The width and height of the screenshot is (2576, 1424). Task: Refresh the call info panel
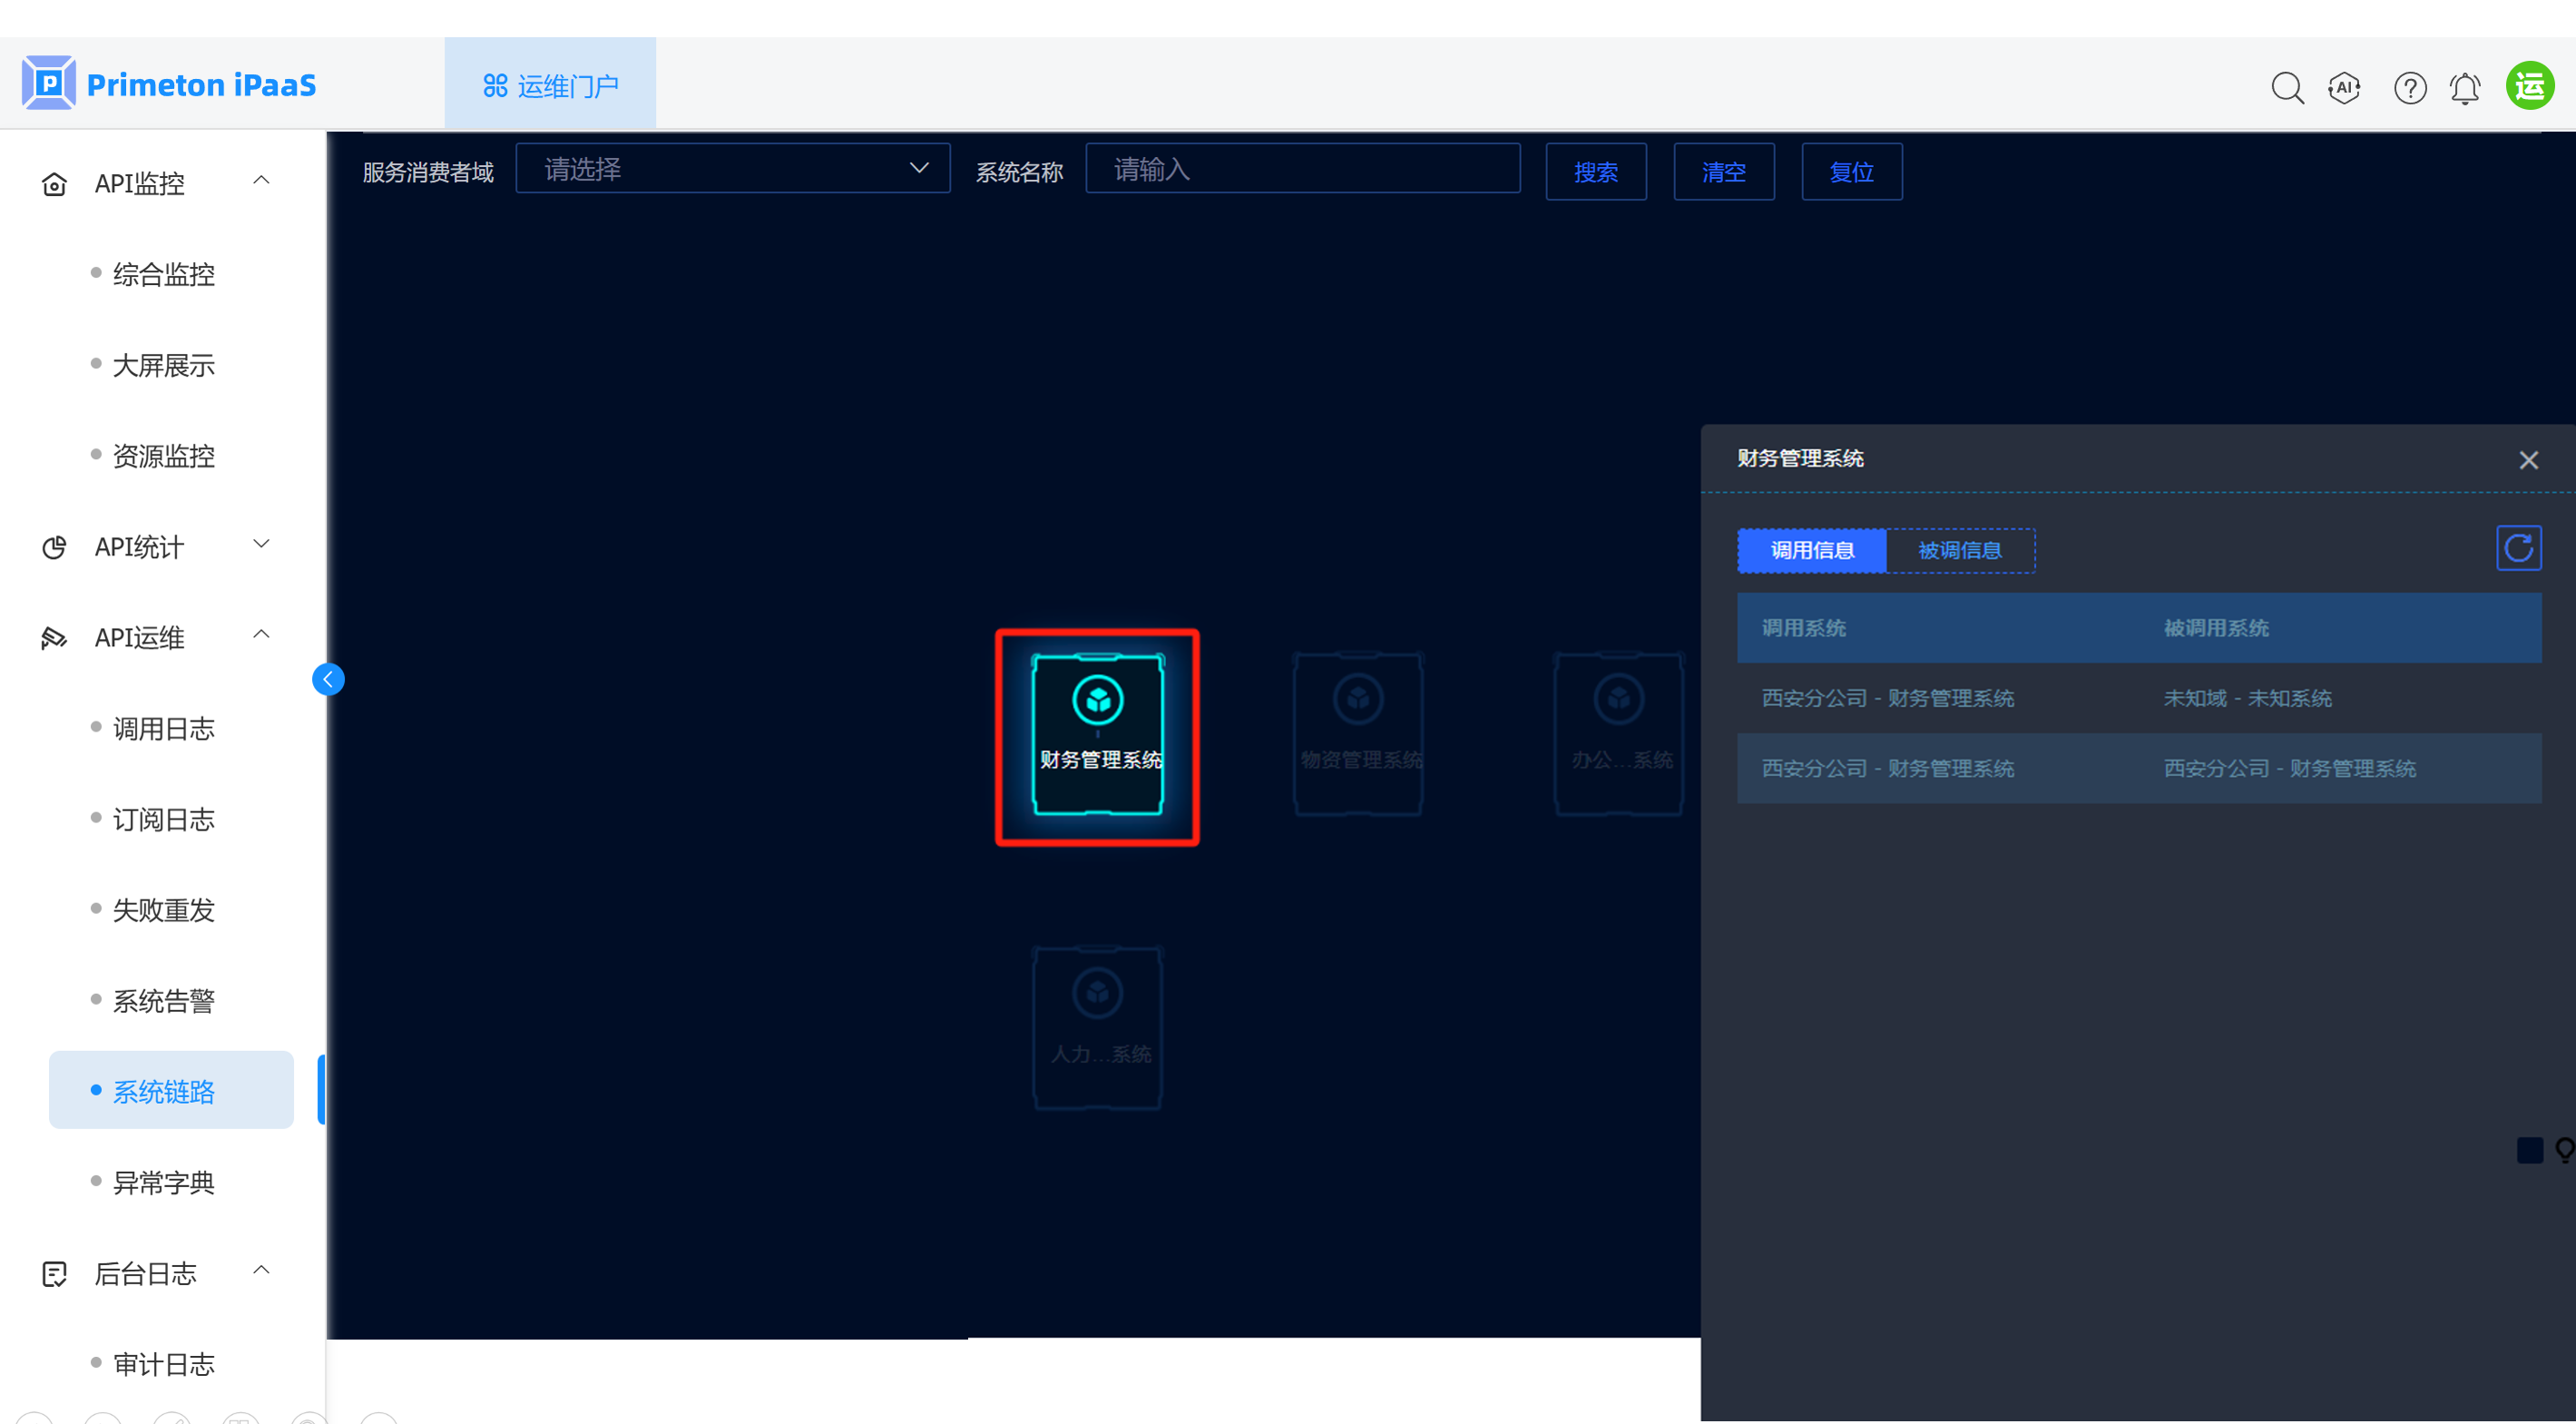tap(2518, 548)
